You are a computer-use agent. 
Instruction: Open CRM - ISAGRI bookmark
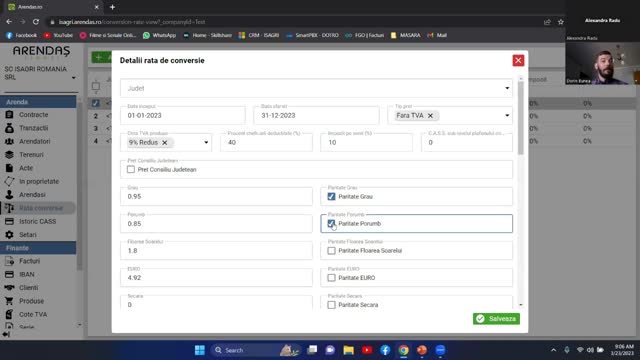[x=259, y=36]
